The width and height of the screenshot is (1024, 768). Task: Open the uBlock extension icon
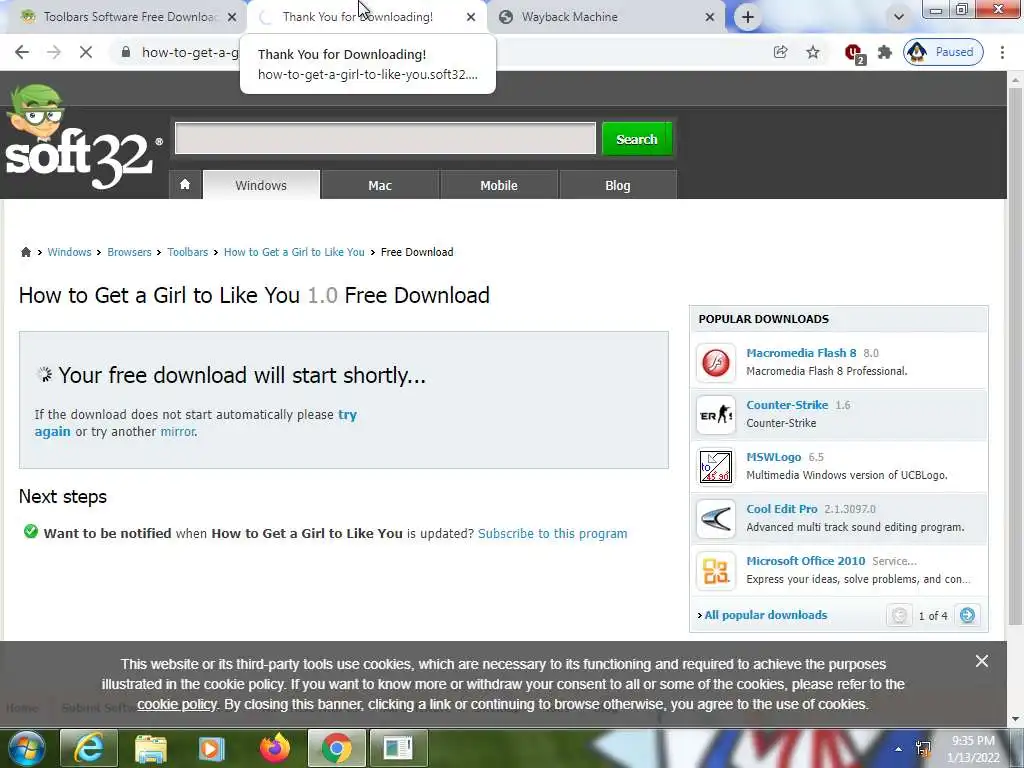[x=854, y=53]
